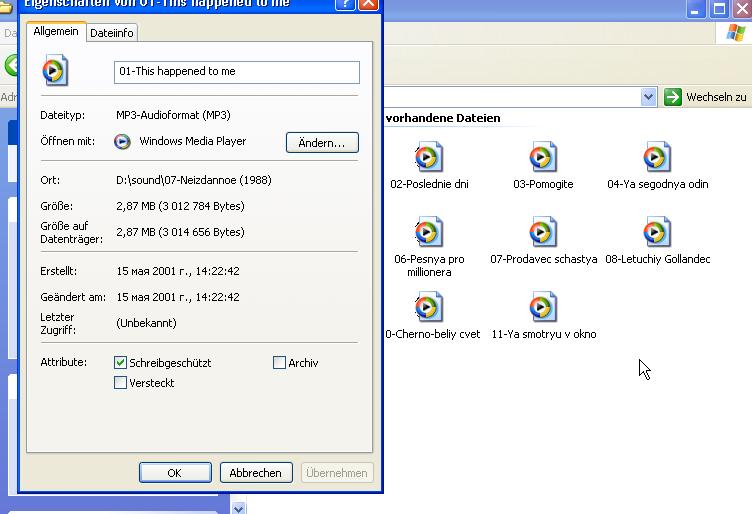
Task: Uncheck the Schreibgeschützt checkbox
Action: click(x=121, y=363)
